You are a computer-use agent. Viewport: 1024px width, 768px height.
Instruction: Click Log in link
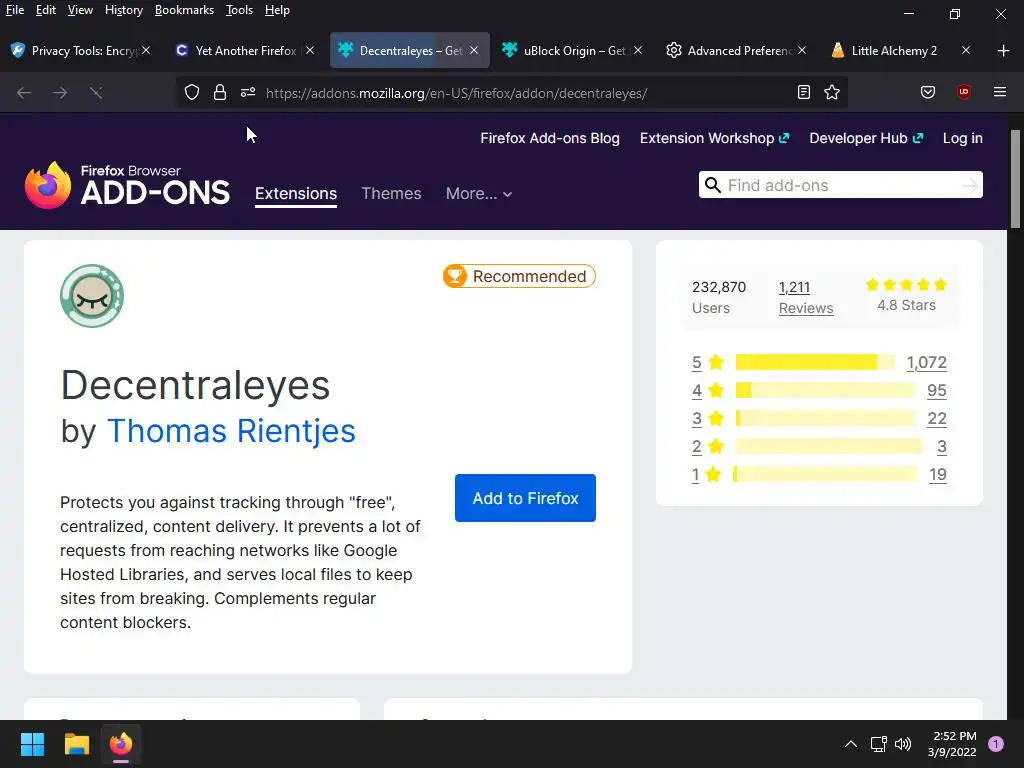click(963, 138)
